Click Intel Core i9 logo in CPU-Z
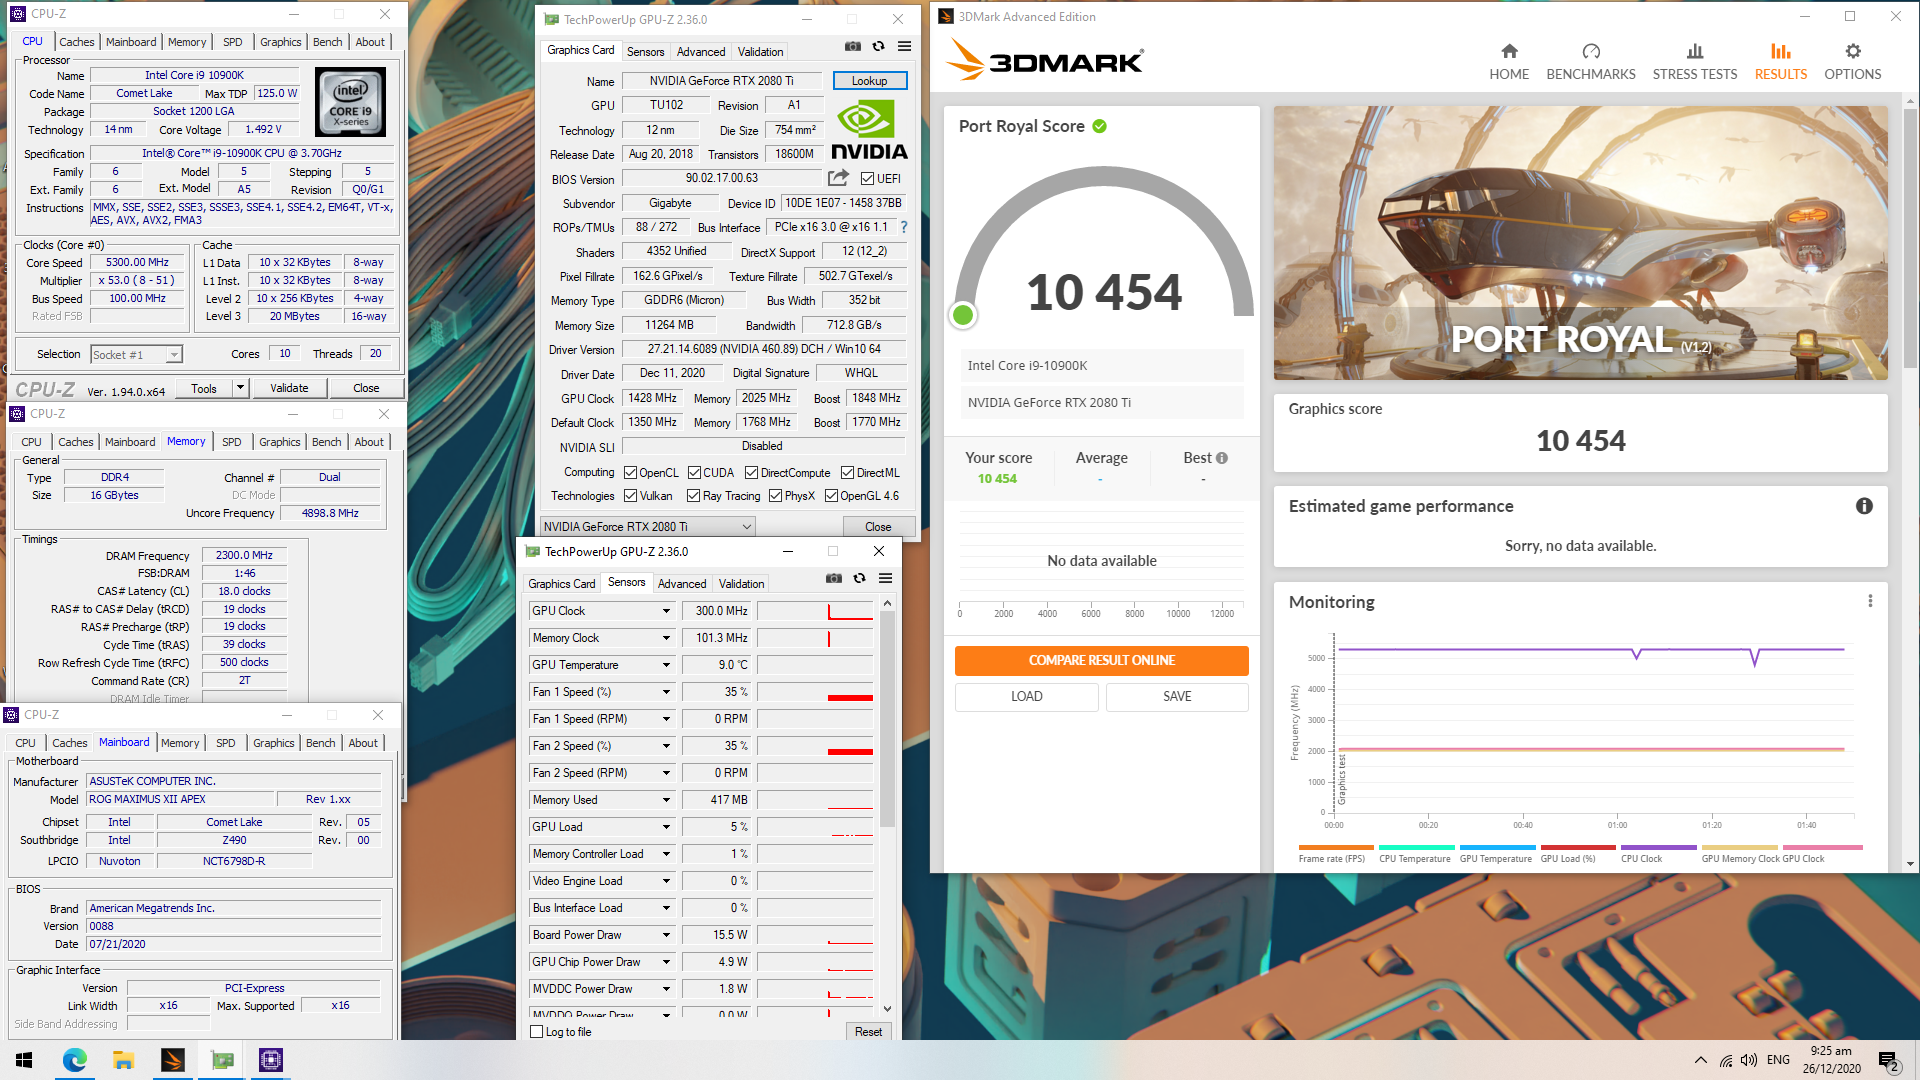The image size is (1920, 1080). tap(350, 102)
